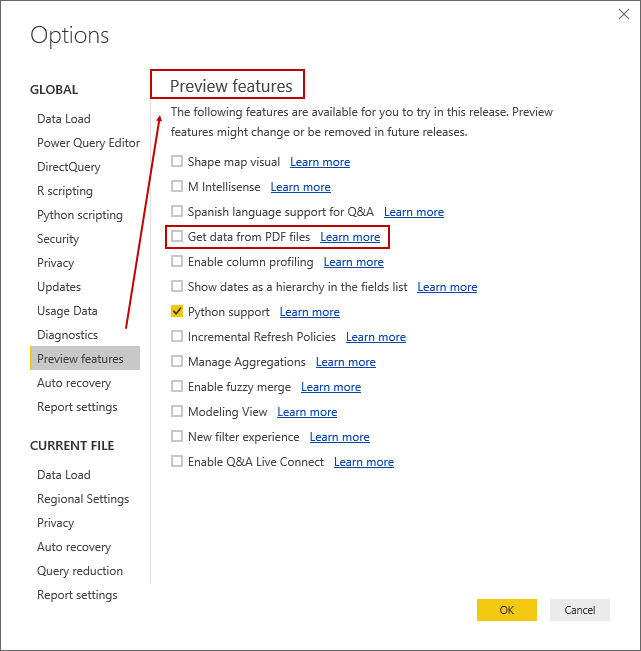
Task: Open Query reduction settings
Action: (80, 571)
